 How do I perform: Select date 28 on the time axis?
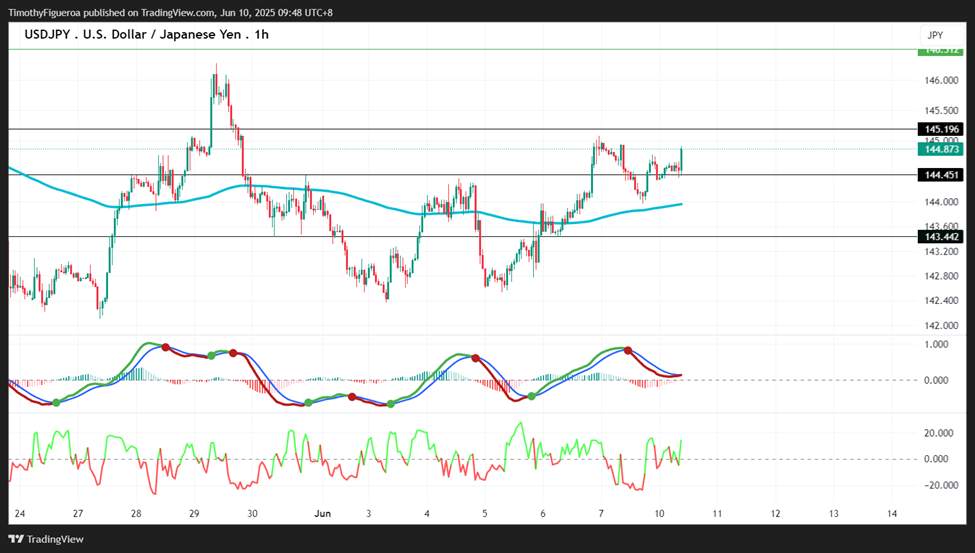tap(136, 514)
